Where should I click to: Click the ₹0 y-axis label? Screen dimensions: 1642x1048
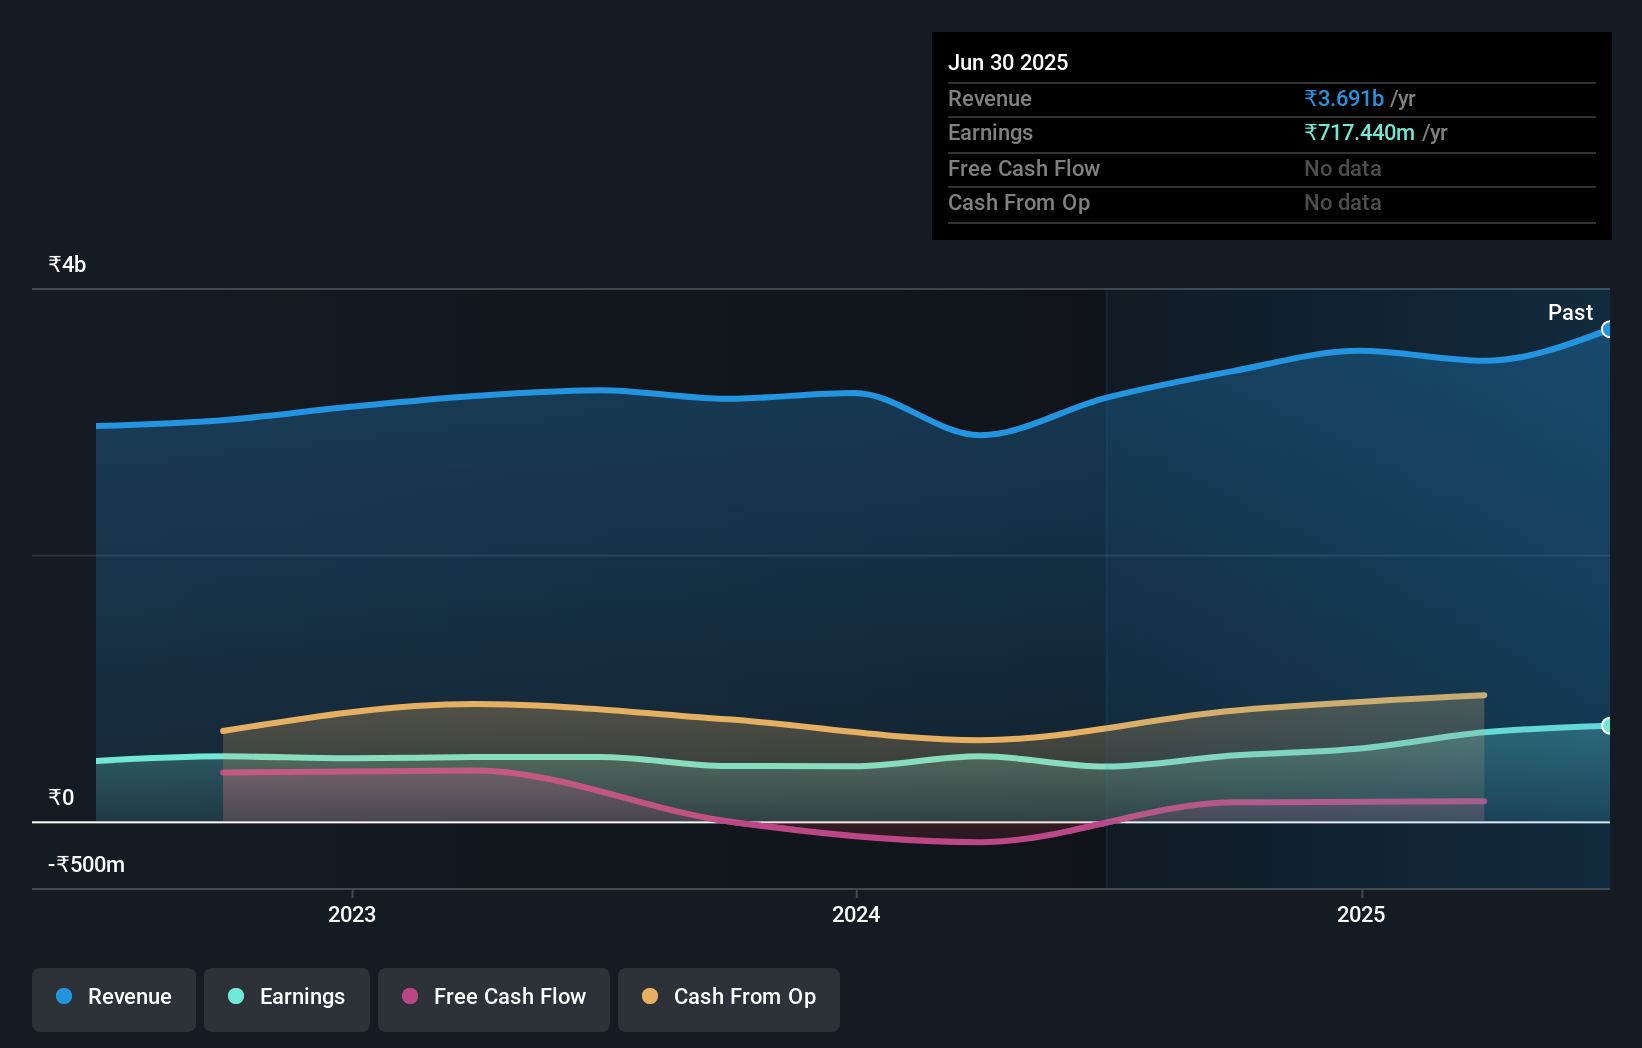tap(61, 797)
